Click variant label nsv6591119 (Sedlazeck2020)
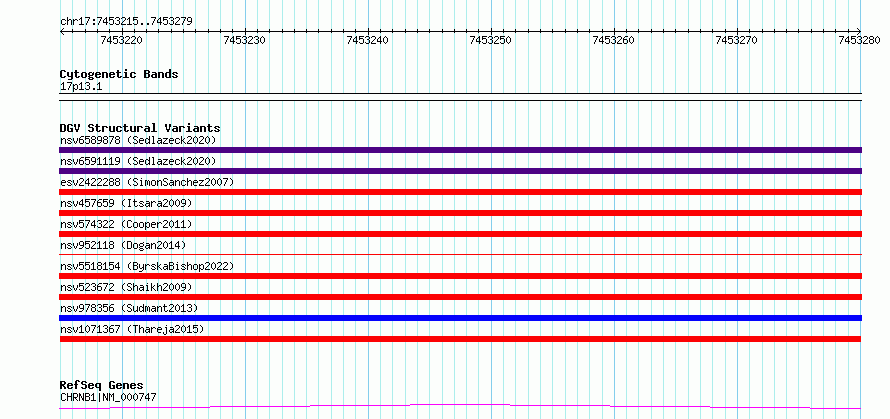This screenshot has width=890, height=419. point(138,161)
